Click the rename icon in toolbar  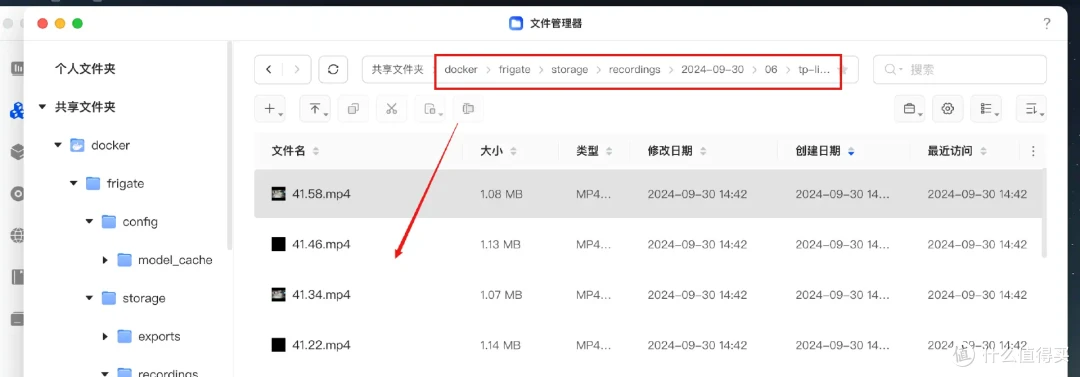tap(468, 109)
